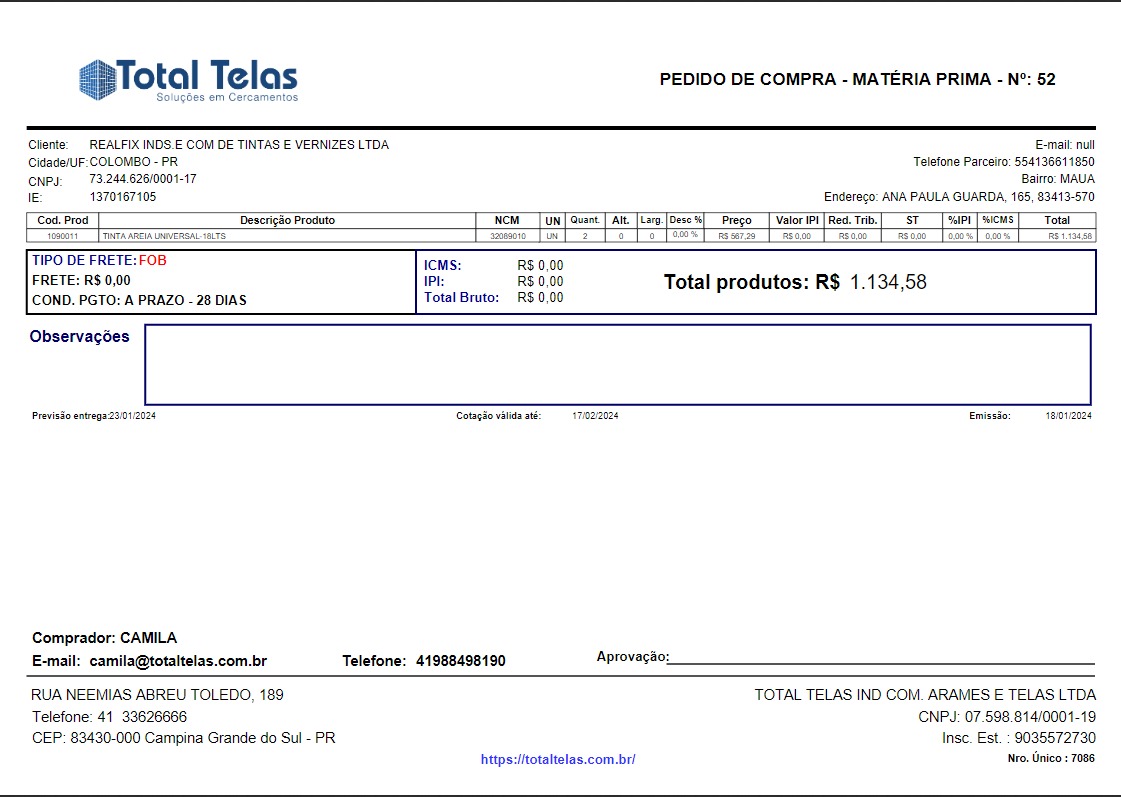Click the Total produtos value 1.134,58
Screen dimensions: 1121x797
click(888, 283)
